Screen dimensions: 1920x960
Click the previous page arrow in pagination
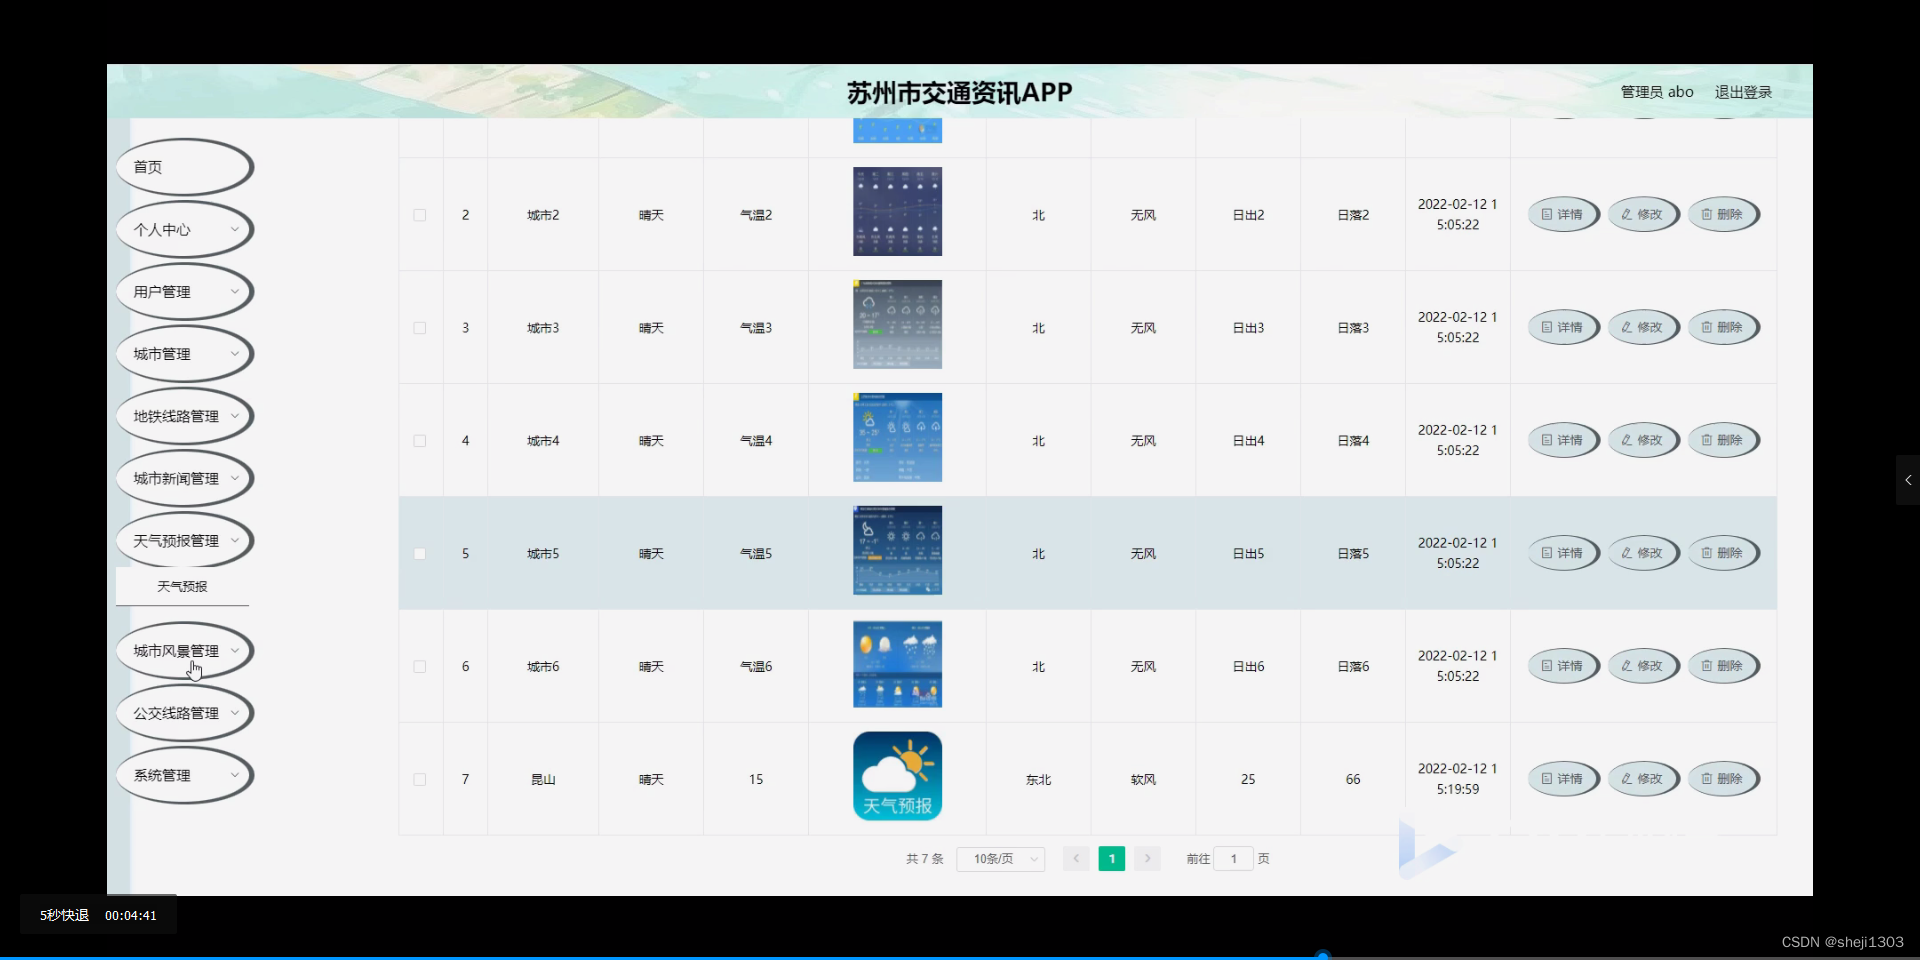pyautogui.click(x=1074, y=858)
